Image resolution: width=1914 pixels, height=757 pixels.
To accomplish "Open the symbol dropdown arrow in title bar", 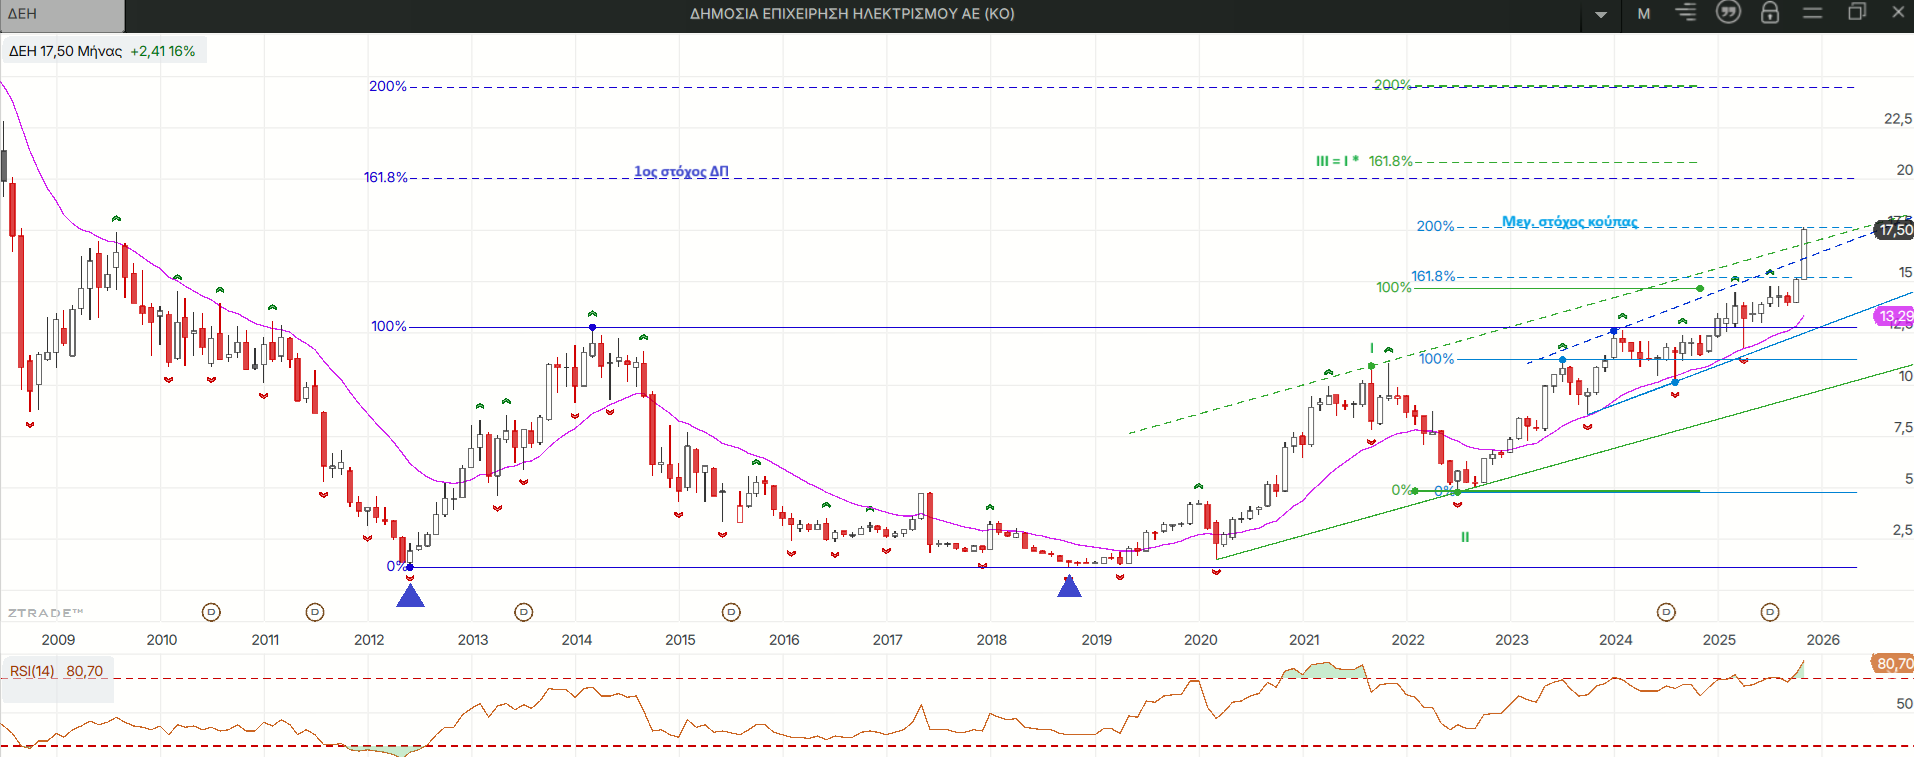I will 1601,14.
